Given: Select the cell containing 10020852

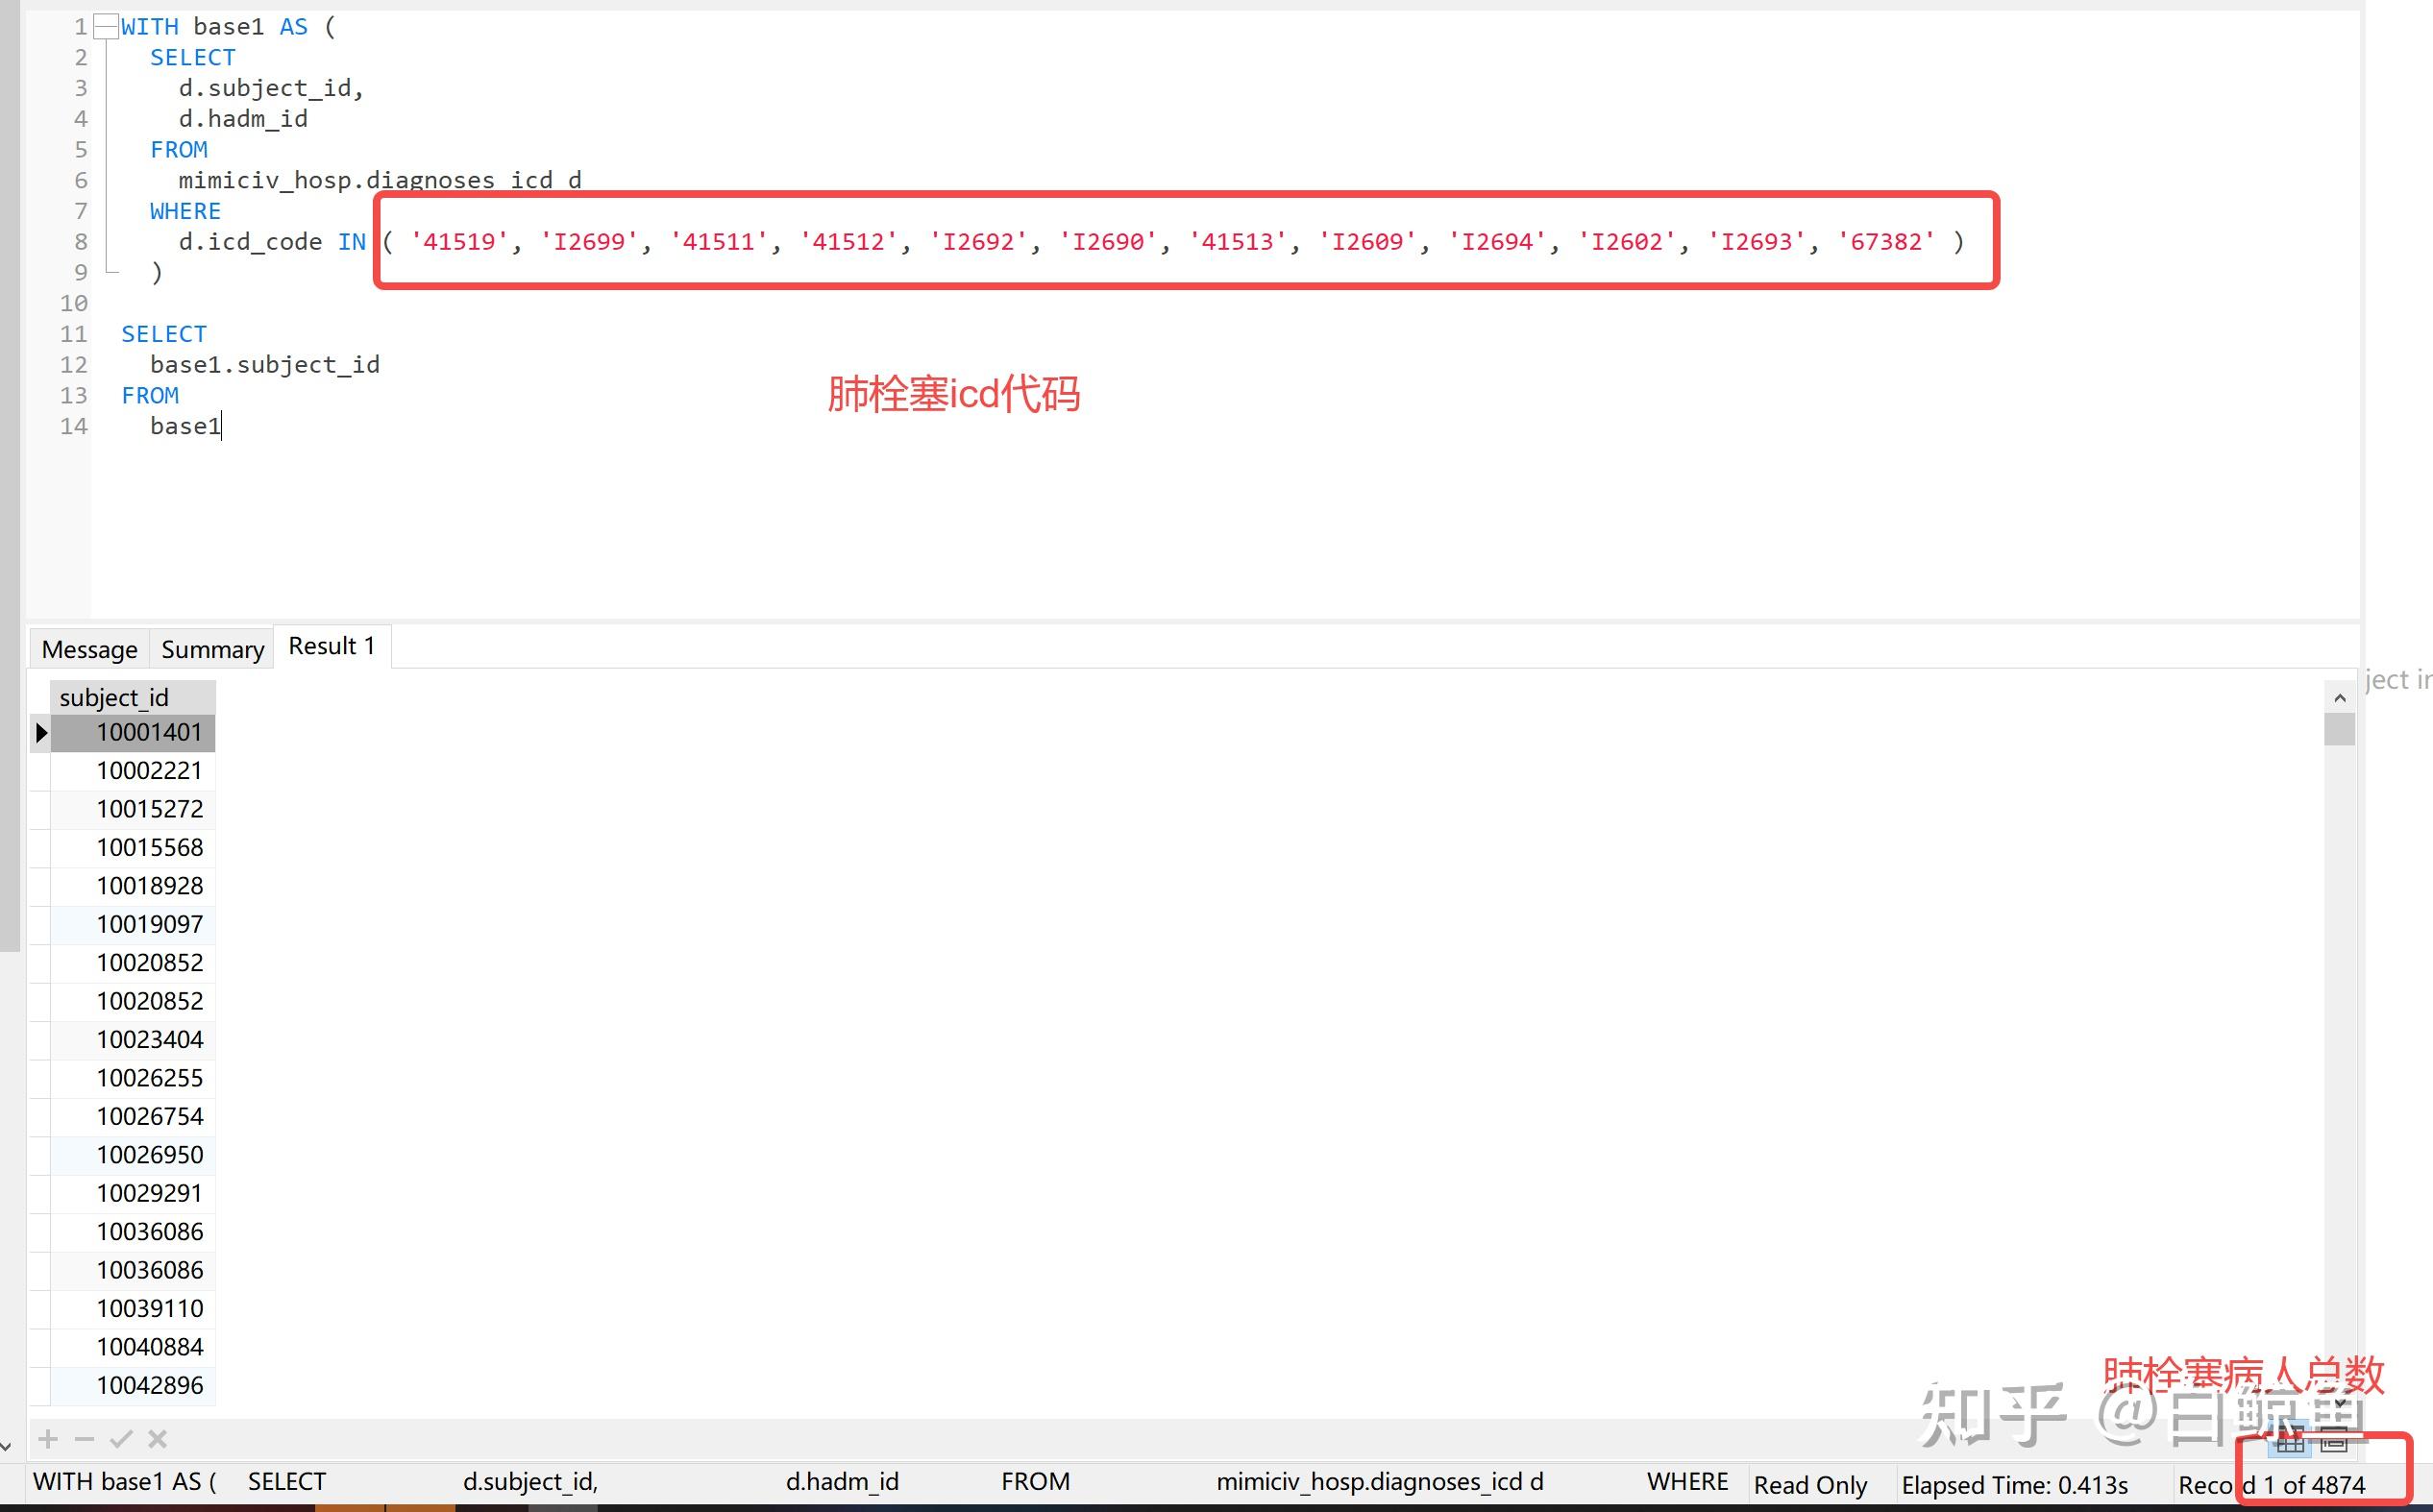Looking at the screenshot, I should click(x=150, y=961).
